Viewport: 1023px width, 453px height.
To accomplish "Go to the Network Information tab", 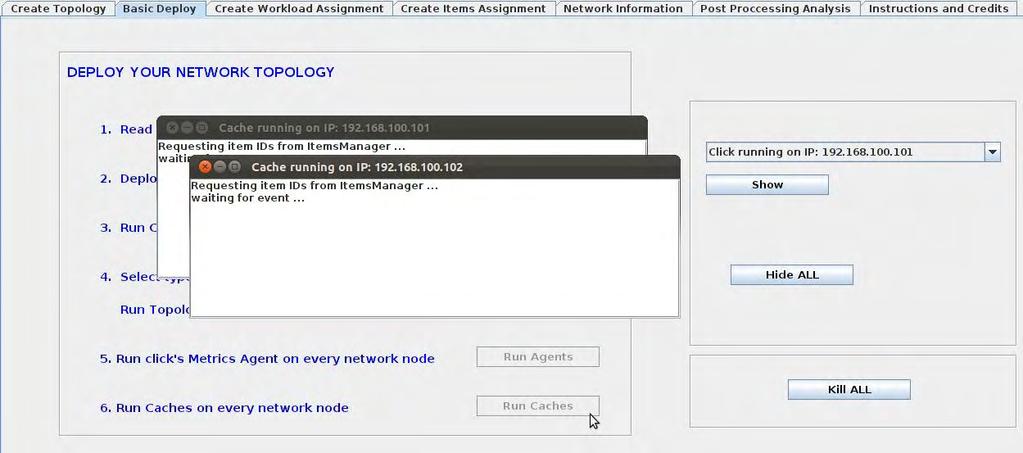I will click(623, 8).
